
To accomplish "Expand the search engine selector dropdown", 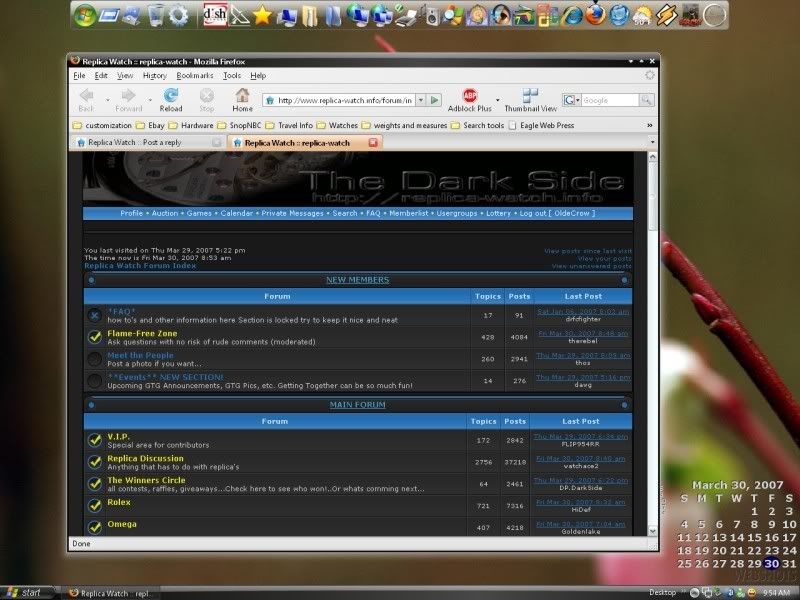I will [573, 100].
